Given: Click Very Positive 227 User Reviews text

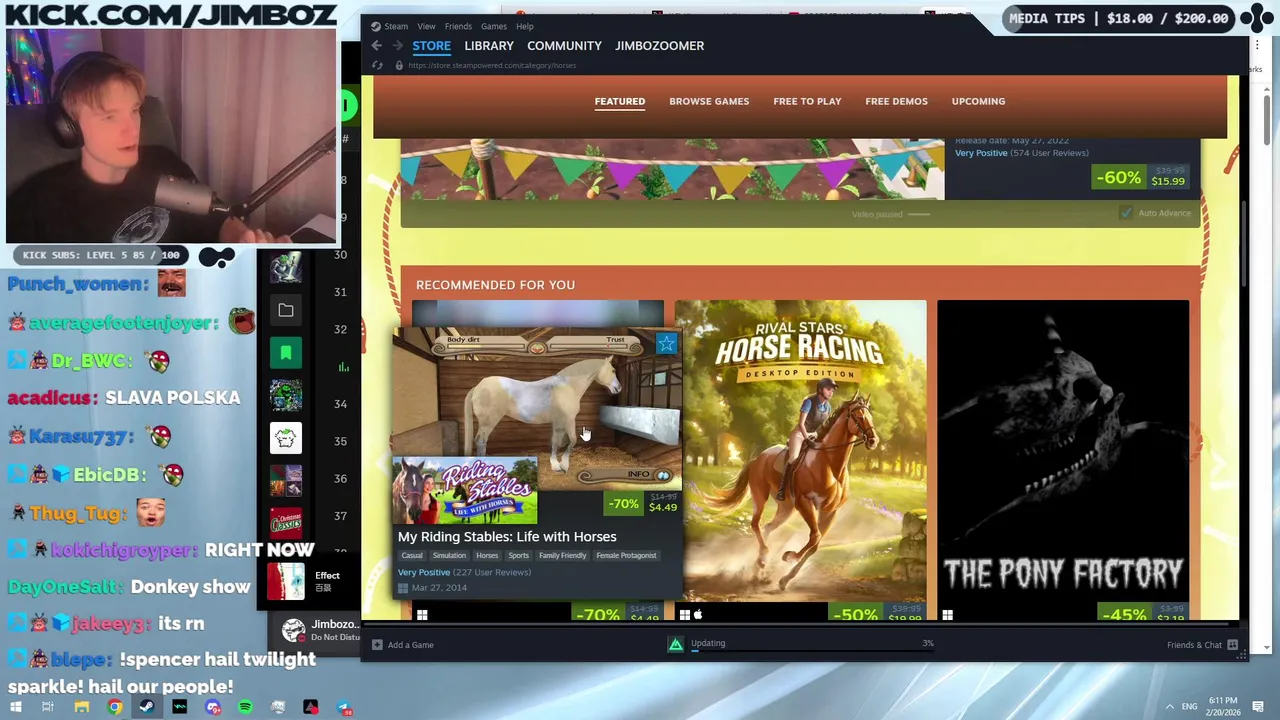Looking at the screenshot, I should pyautogui.click(x=464, y=572).
